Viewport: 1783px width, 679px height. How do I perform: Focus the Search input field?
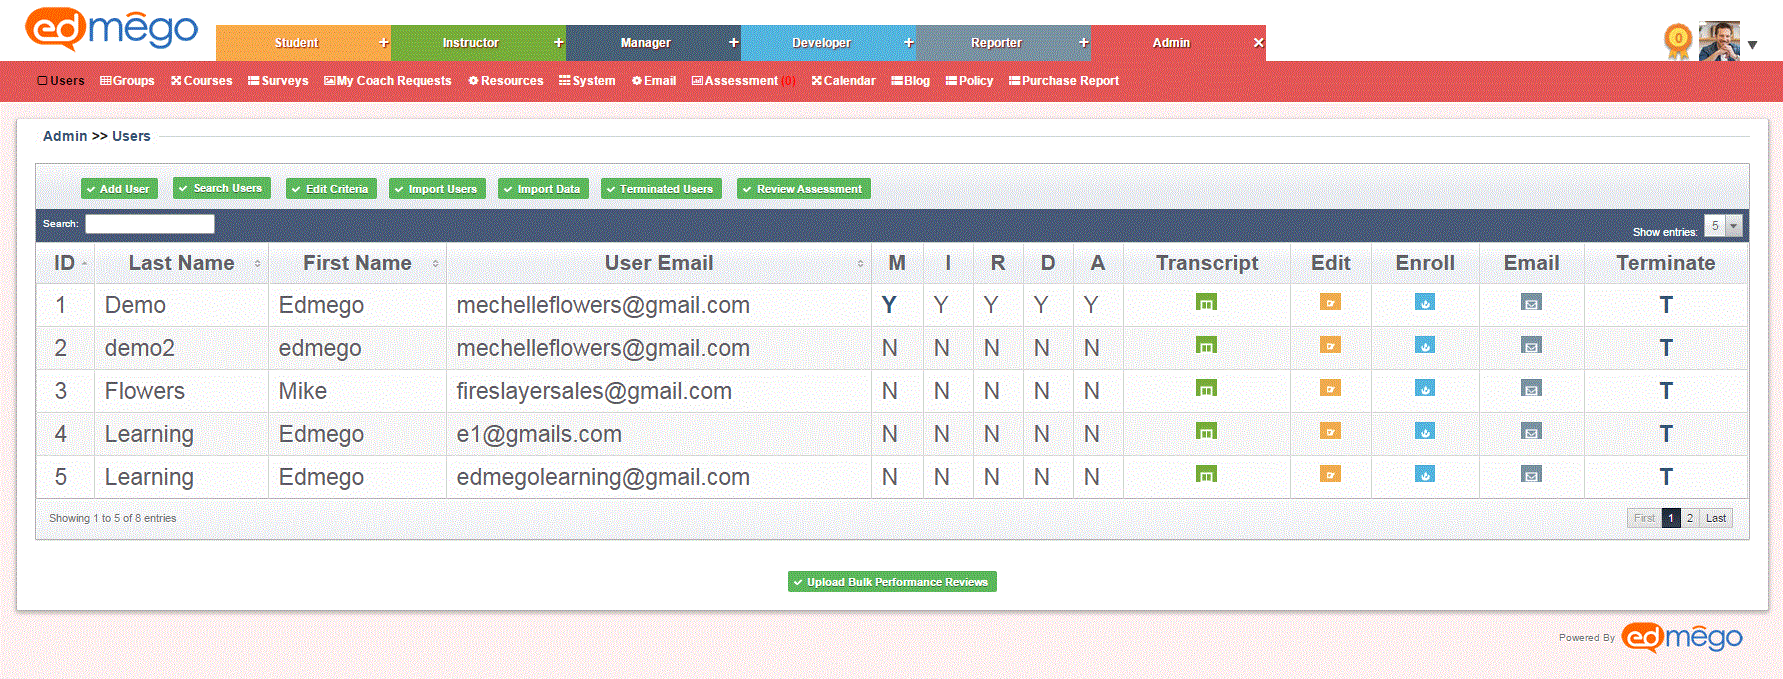[150, 224]
